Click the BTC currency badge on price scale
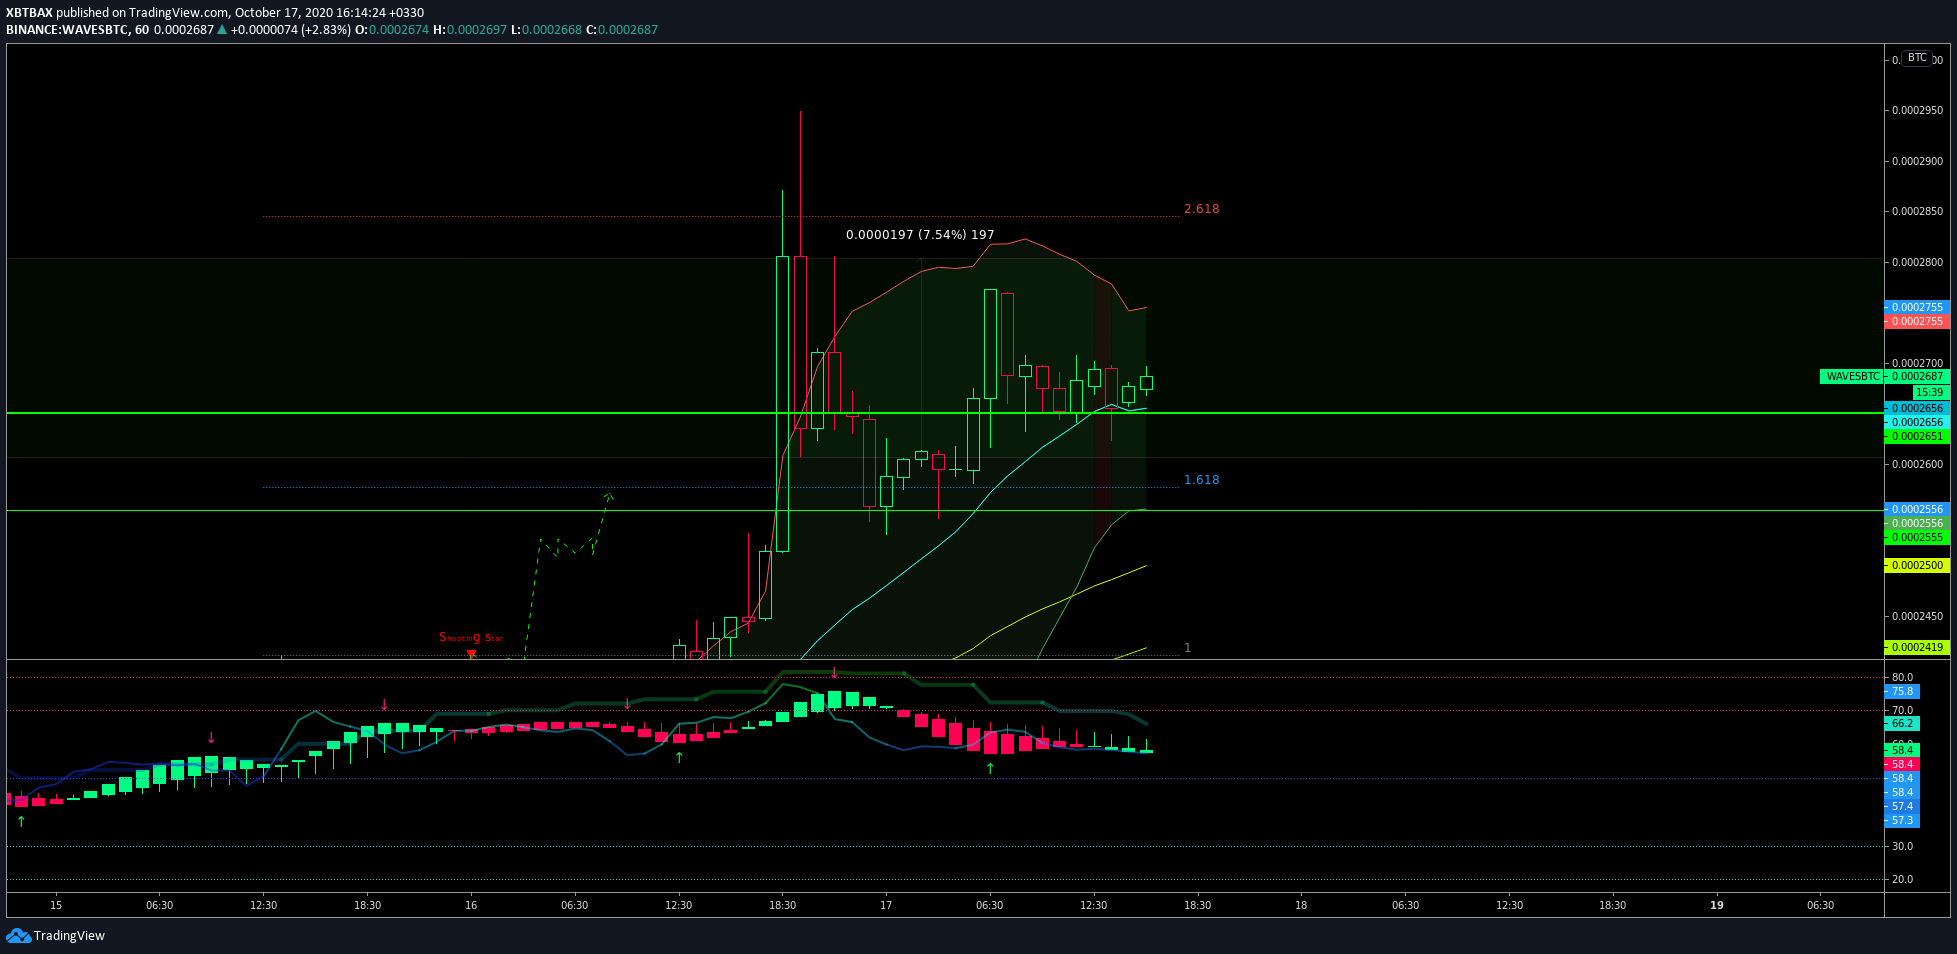This screenshot has height=954, width=1957. point(1917,58)
